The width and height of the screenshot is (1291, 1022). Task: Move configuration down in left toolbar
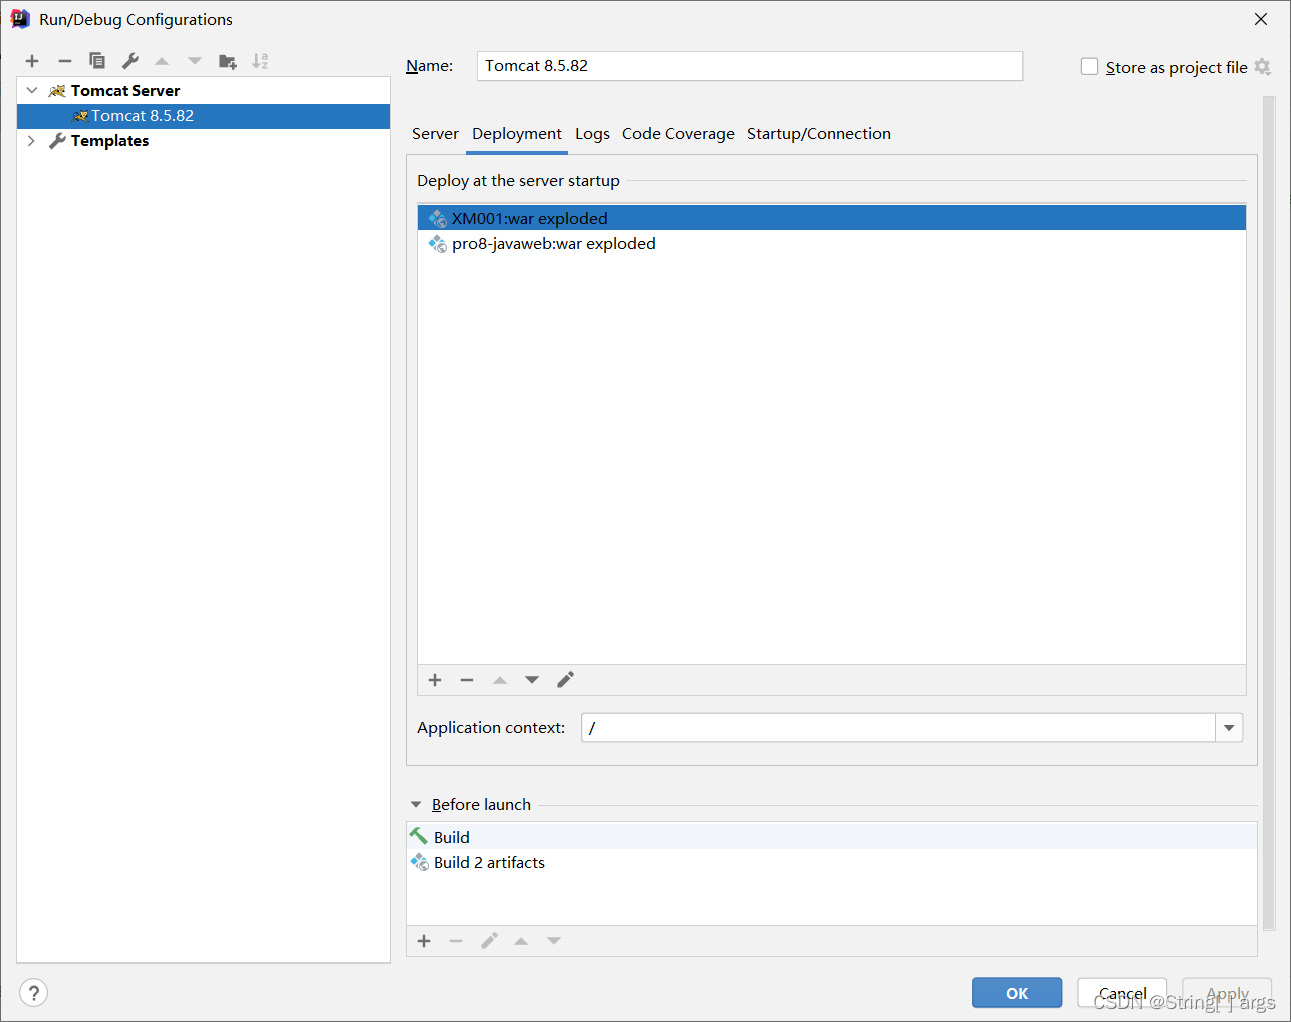195,61
